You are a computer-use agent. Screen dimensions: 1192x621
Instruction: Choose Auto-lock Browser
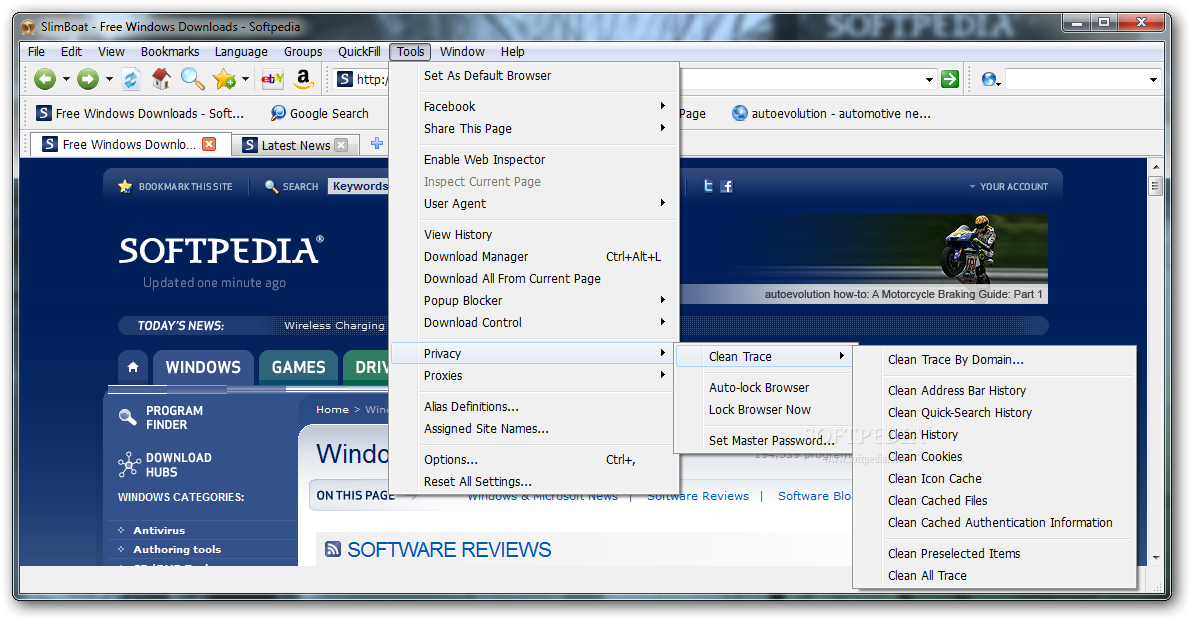click(x=763, y=388)
